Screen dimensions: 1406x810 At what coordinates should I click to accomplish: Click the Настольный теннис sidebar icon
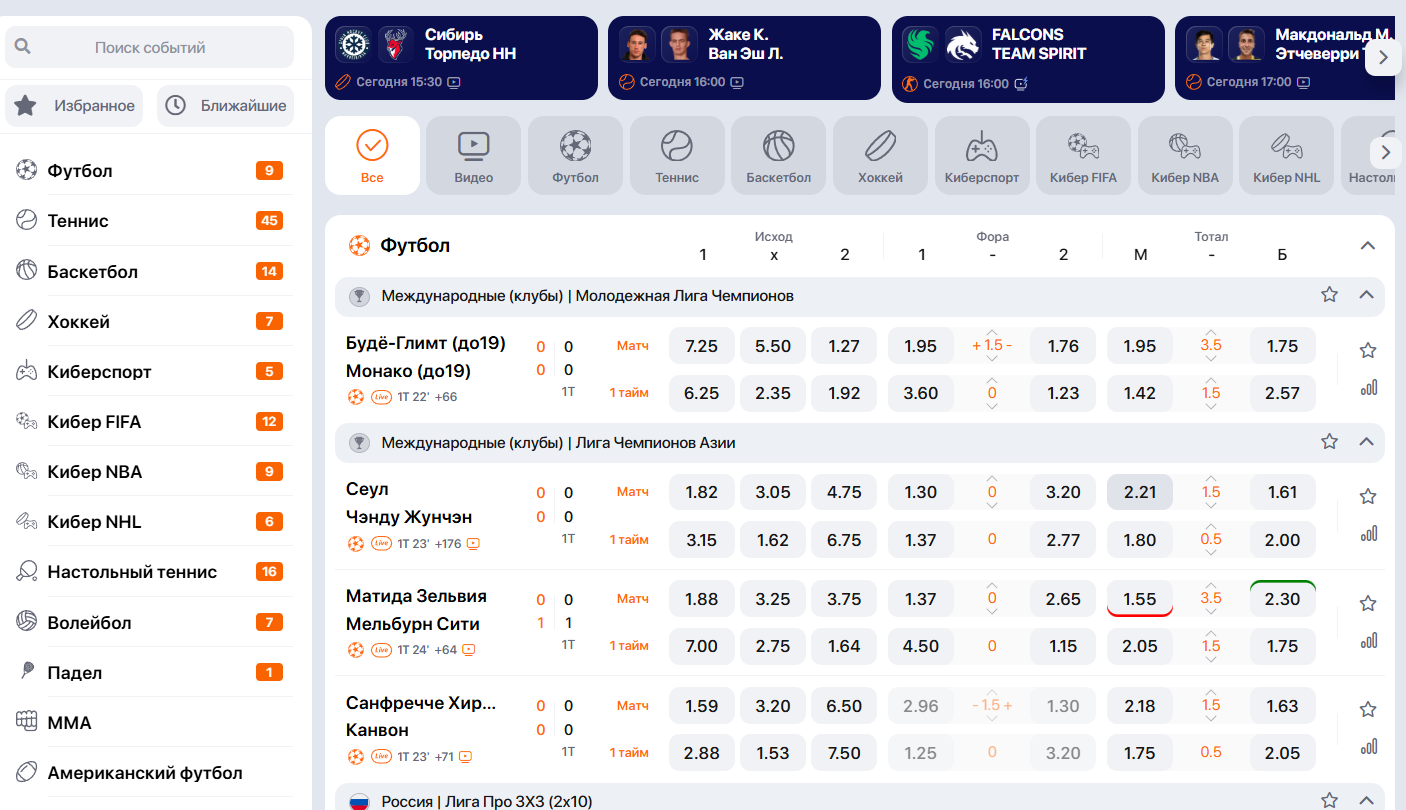coord(26,572)
